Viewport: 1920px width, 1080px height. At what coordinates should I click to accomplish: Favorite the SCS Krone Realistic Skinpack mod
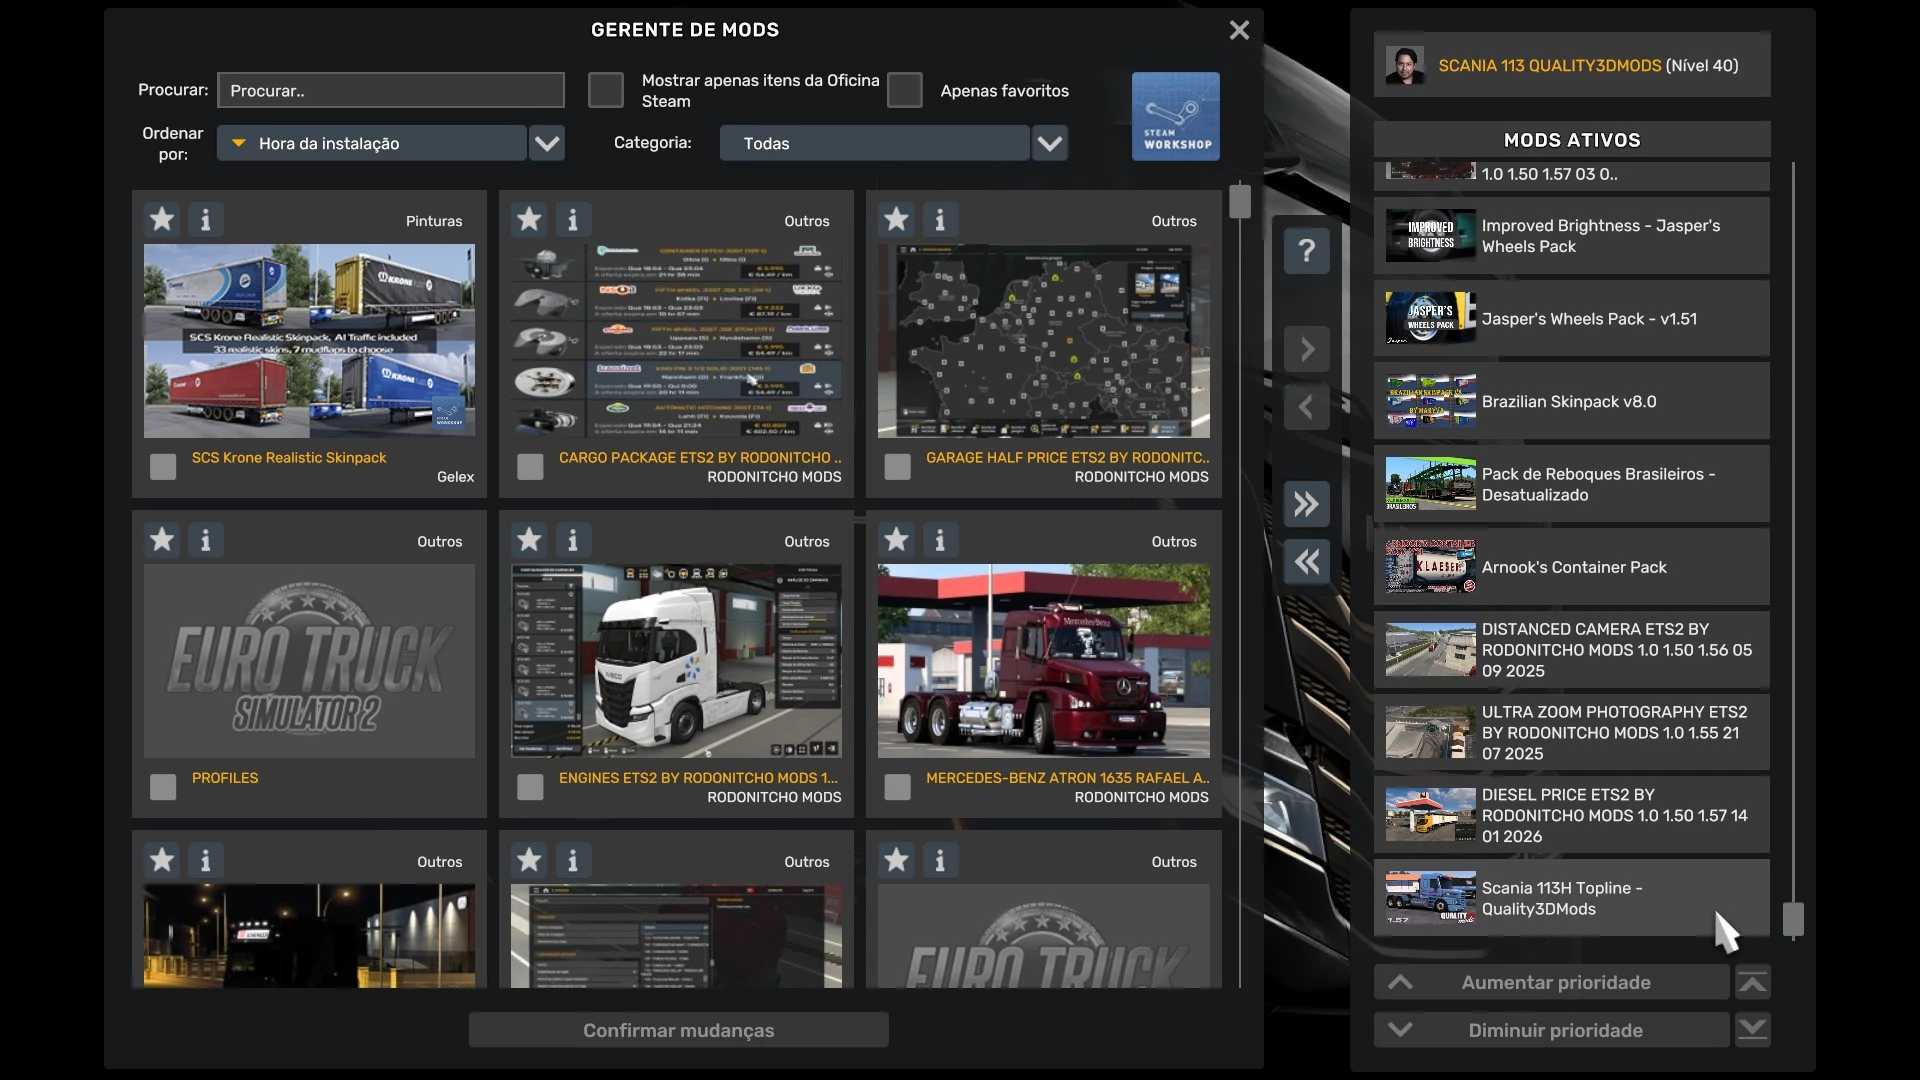click(x=162, y=219)
